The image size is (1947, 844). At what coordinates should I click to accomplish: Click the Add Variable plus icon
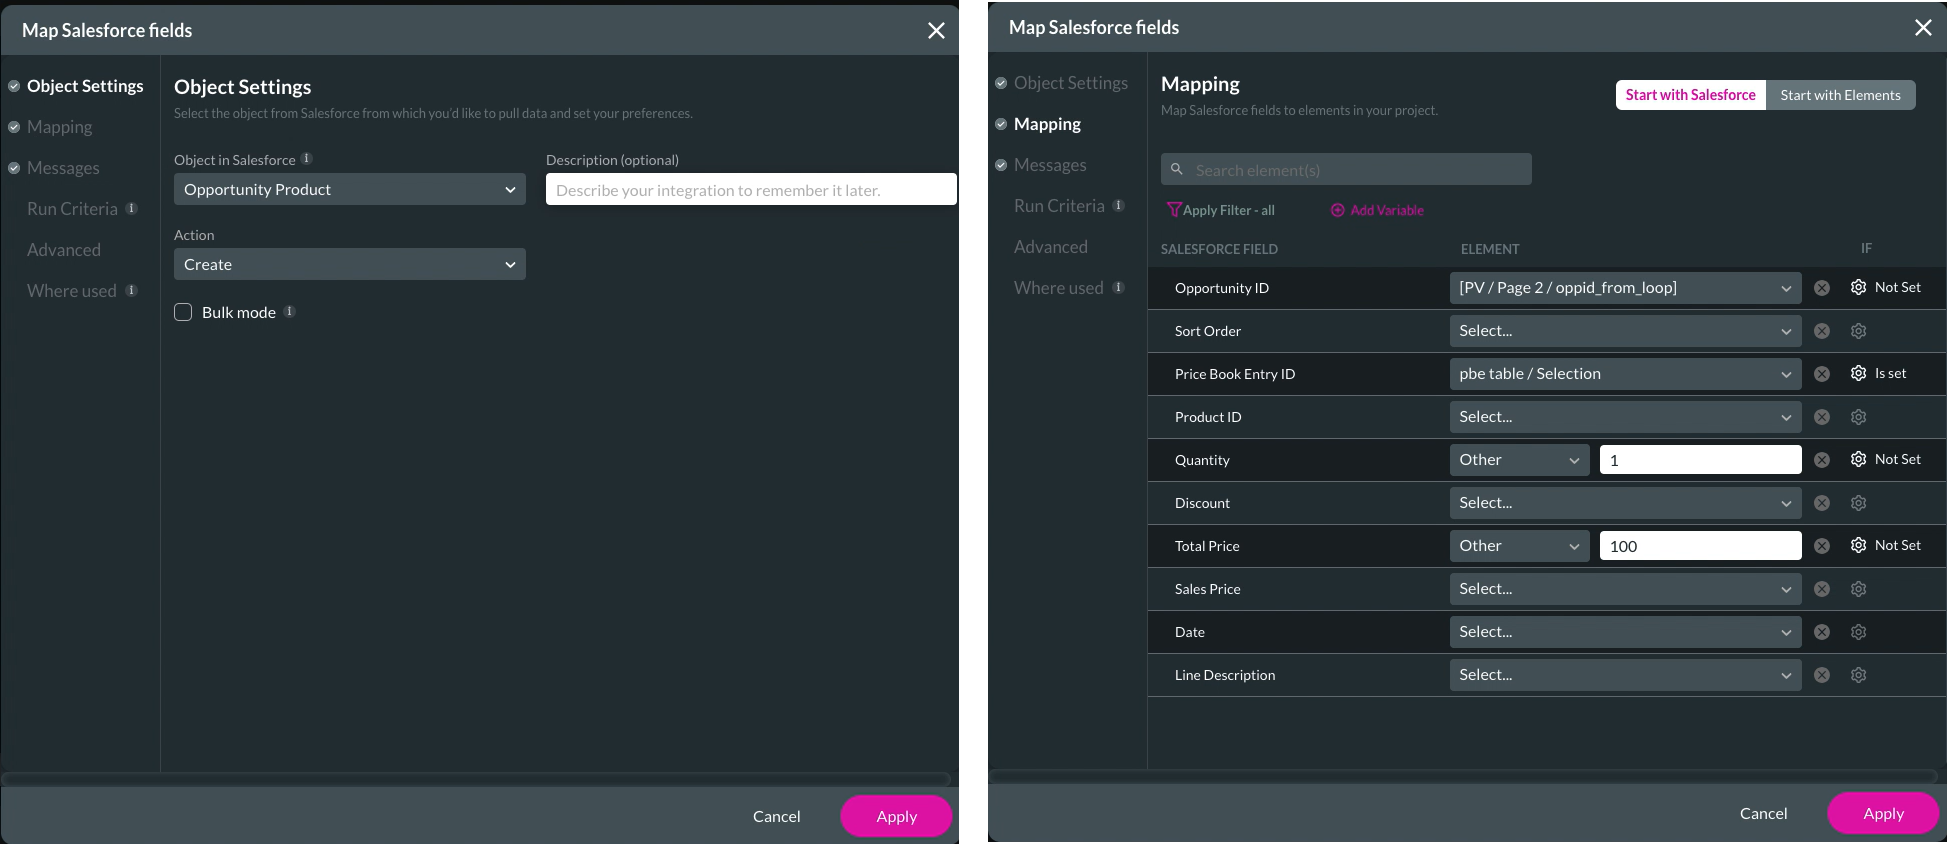pos(1337,210)
